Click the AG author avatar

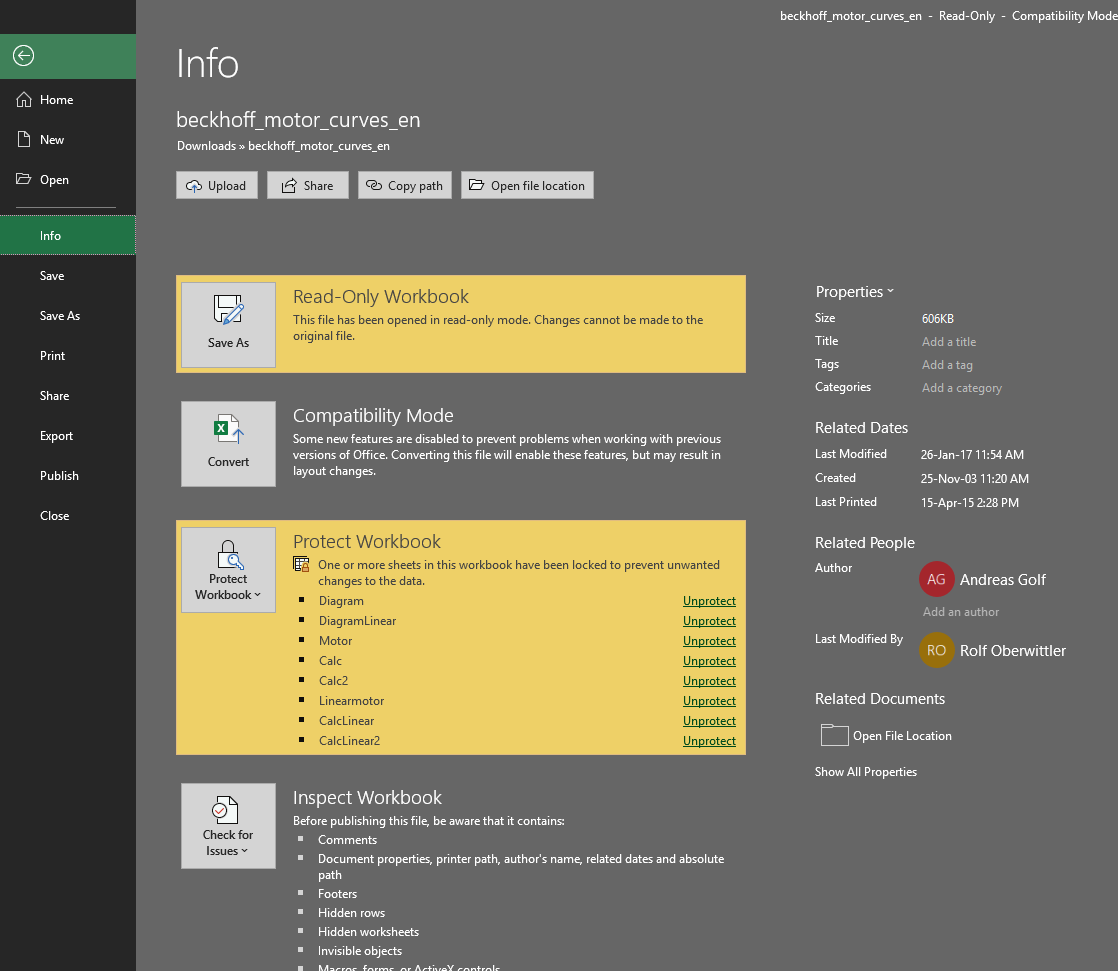[x=936, y=580]
